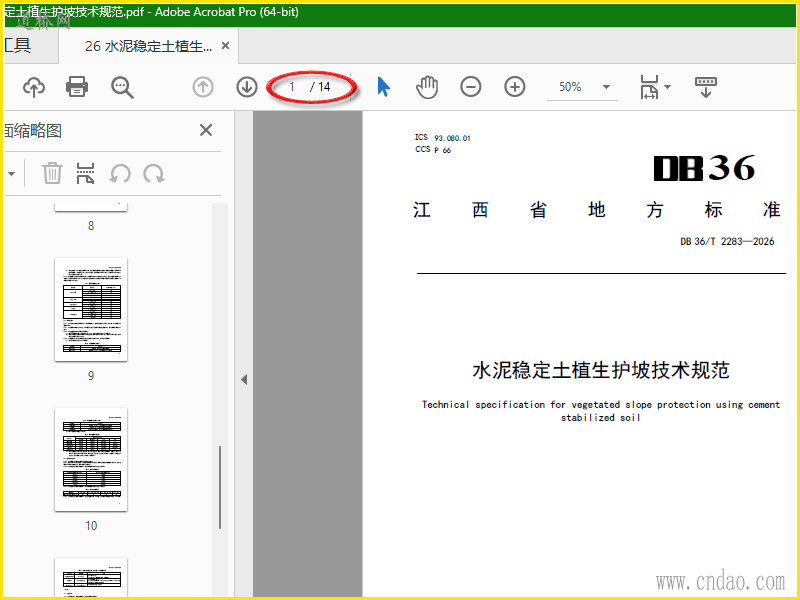Click the standard number DB 36/T 2283—2026
The height and width of the screenshot is (600, 800).
tap(727, 241)
